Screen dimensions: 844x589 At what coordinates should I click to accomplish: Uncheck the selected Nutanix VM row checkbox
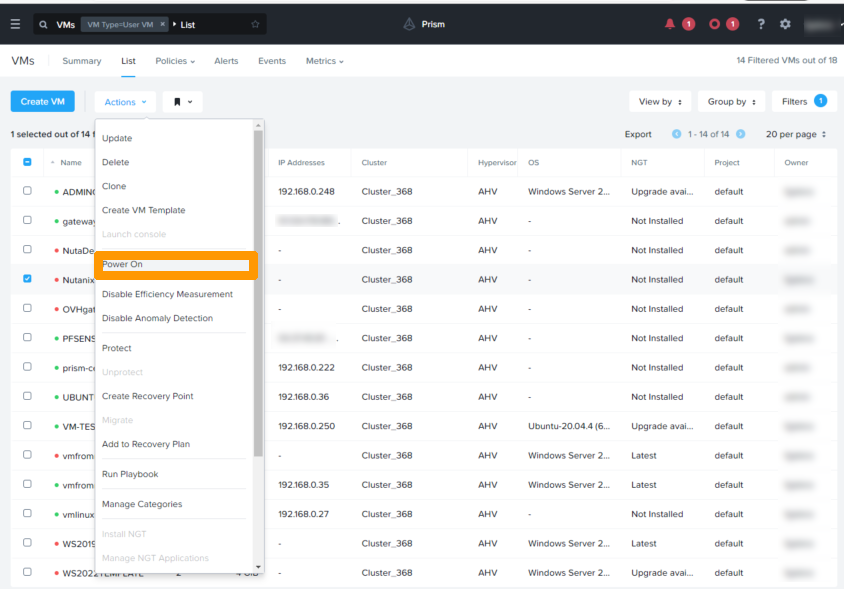[x=27, y=279]
